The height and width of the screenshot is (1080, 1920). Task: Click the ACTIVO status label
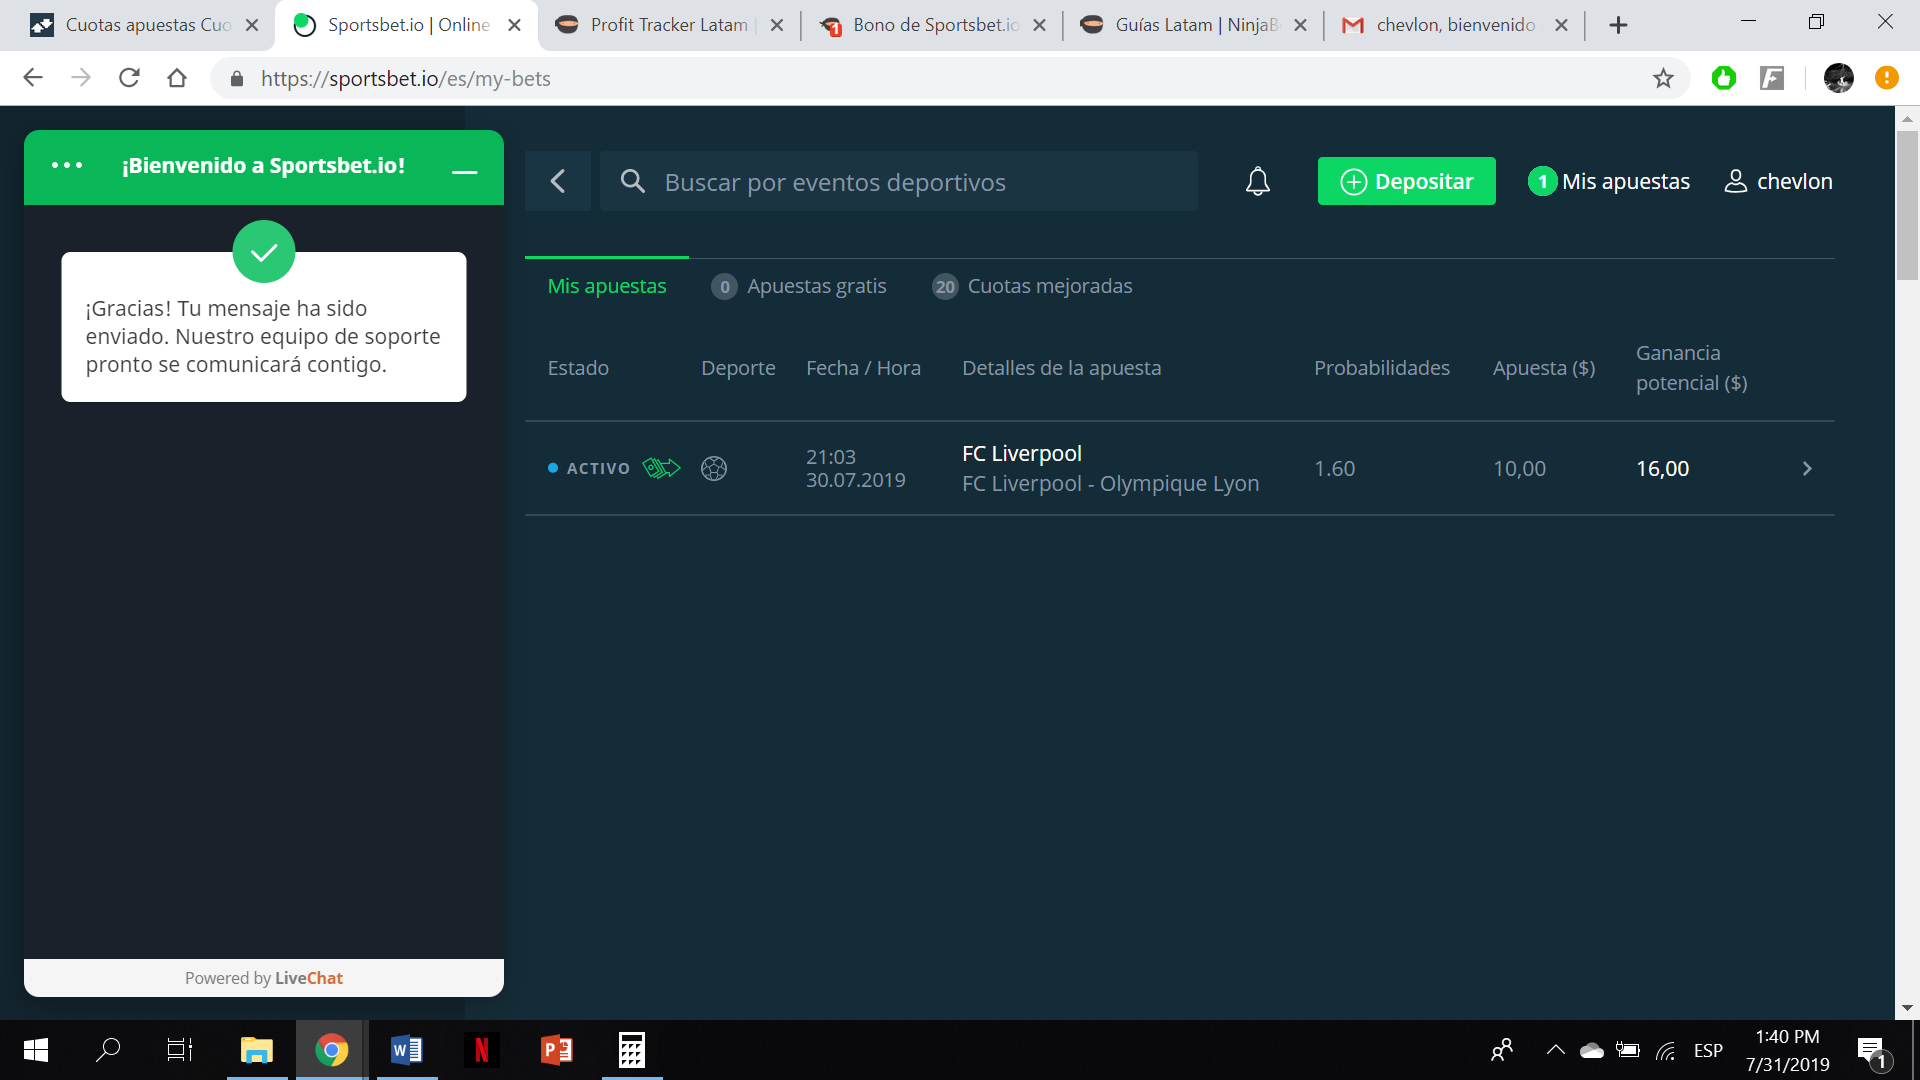598,468
